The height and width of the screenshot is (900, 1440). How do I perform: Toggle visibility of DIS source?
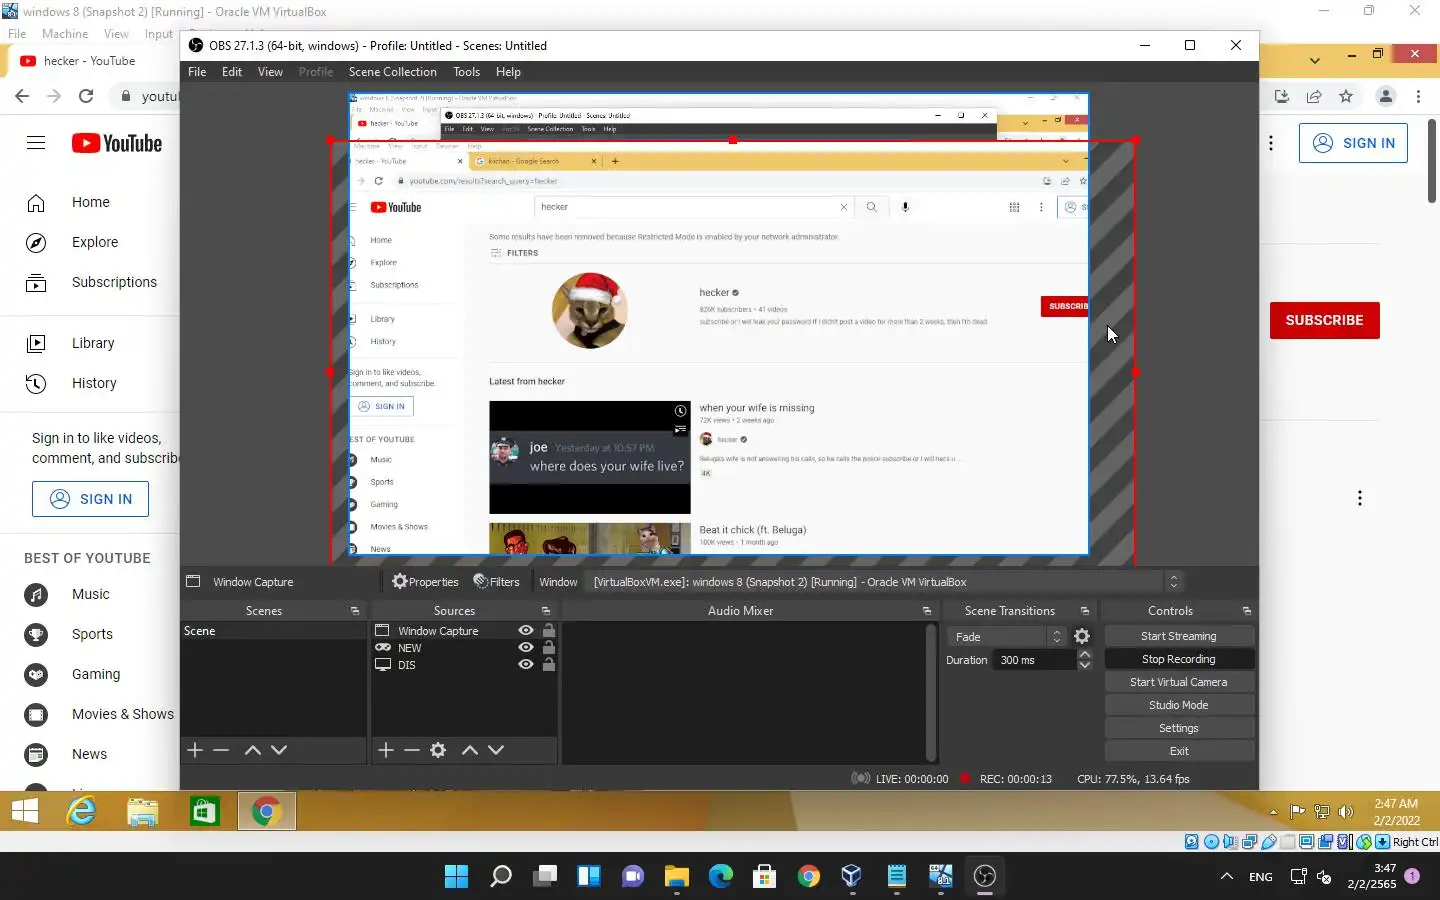coord(526,665)
